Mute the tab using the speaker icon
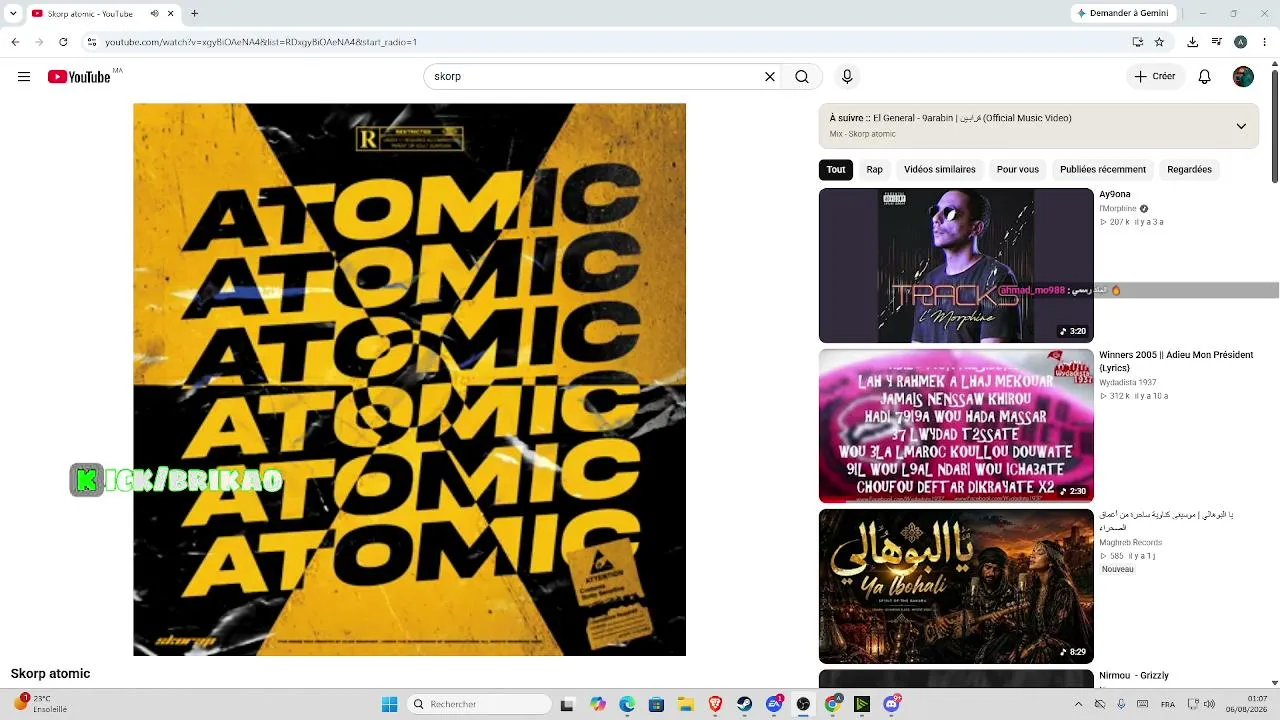The image size is (1280, 720). click(154, 14)
